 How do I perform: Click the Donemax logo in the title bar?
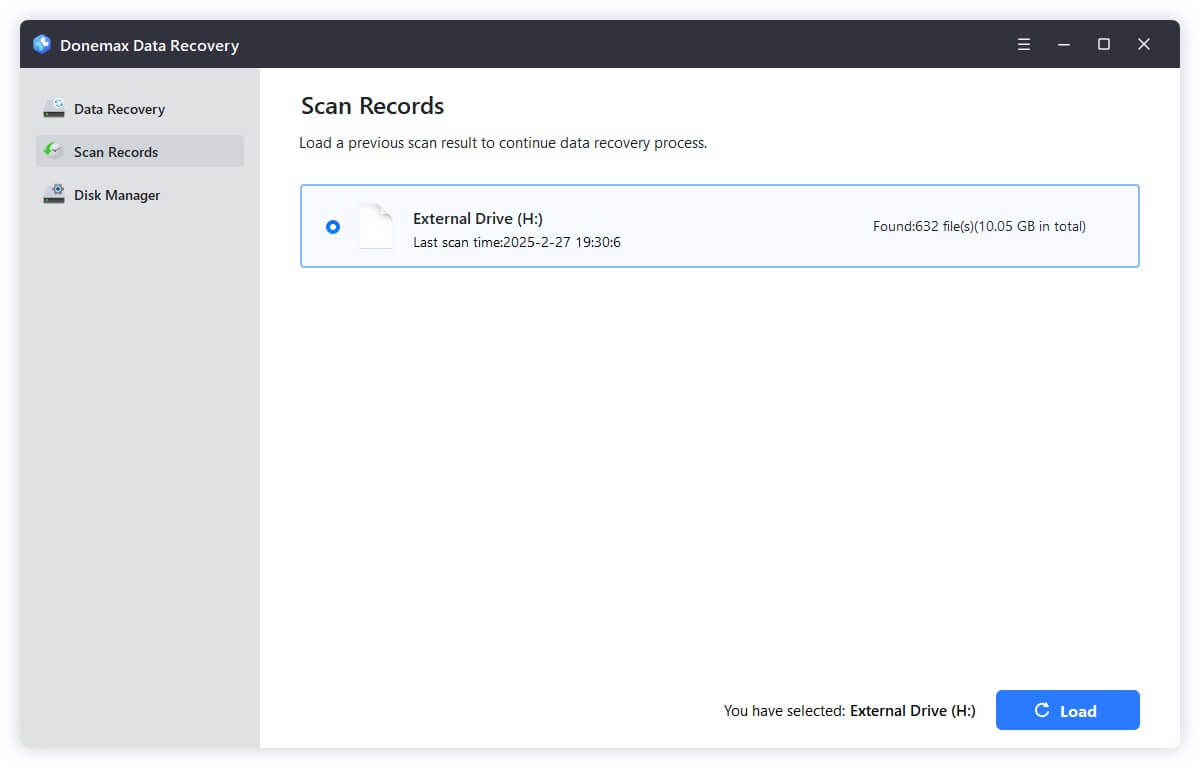(x=41, y=44)
